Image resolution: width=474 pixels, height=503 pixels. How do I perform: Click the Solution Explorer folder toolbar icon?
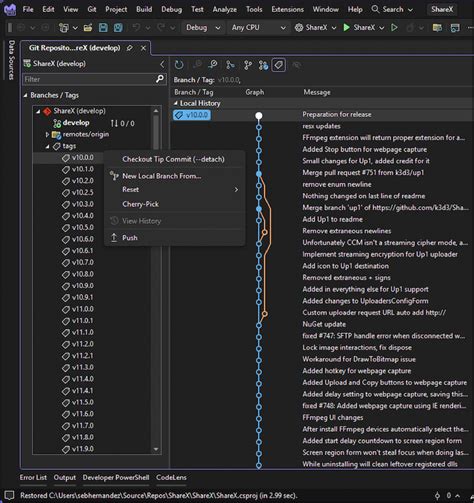tap(437, 28)
